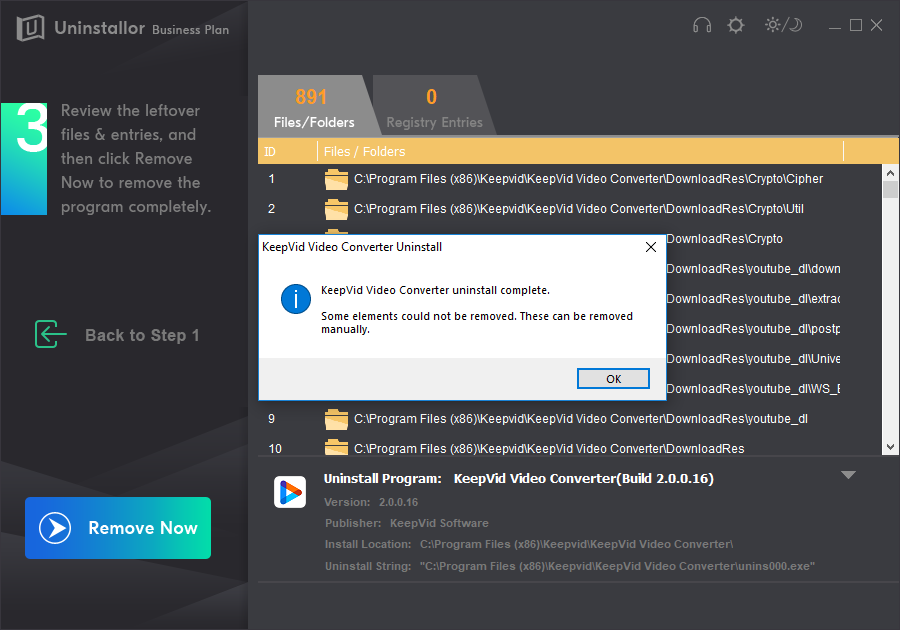The width and height of the screenshot is (900, 630).
Task: Click the Files / Folders column header
Action: pyautogui.click(x=364, y=151)
